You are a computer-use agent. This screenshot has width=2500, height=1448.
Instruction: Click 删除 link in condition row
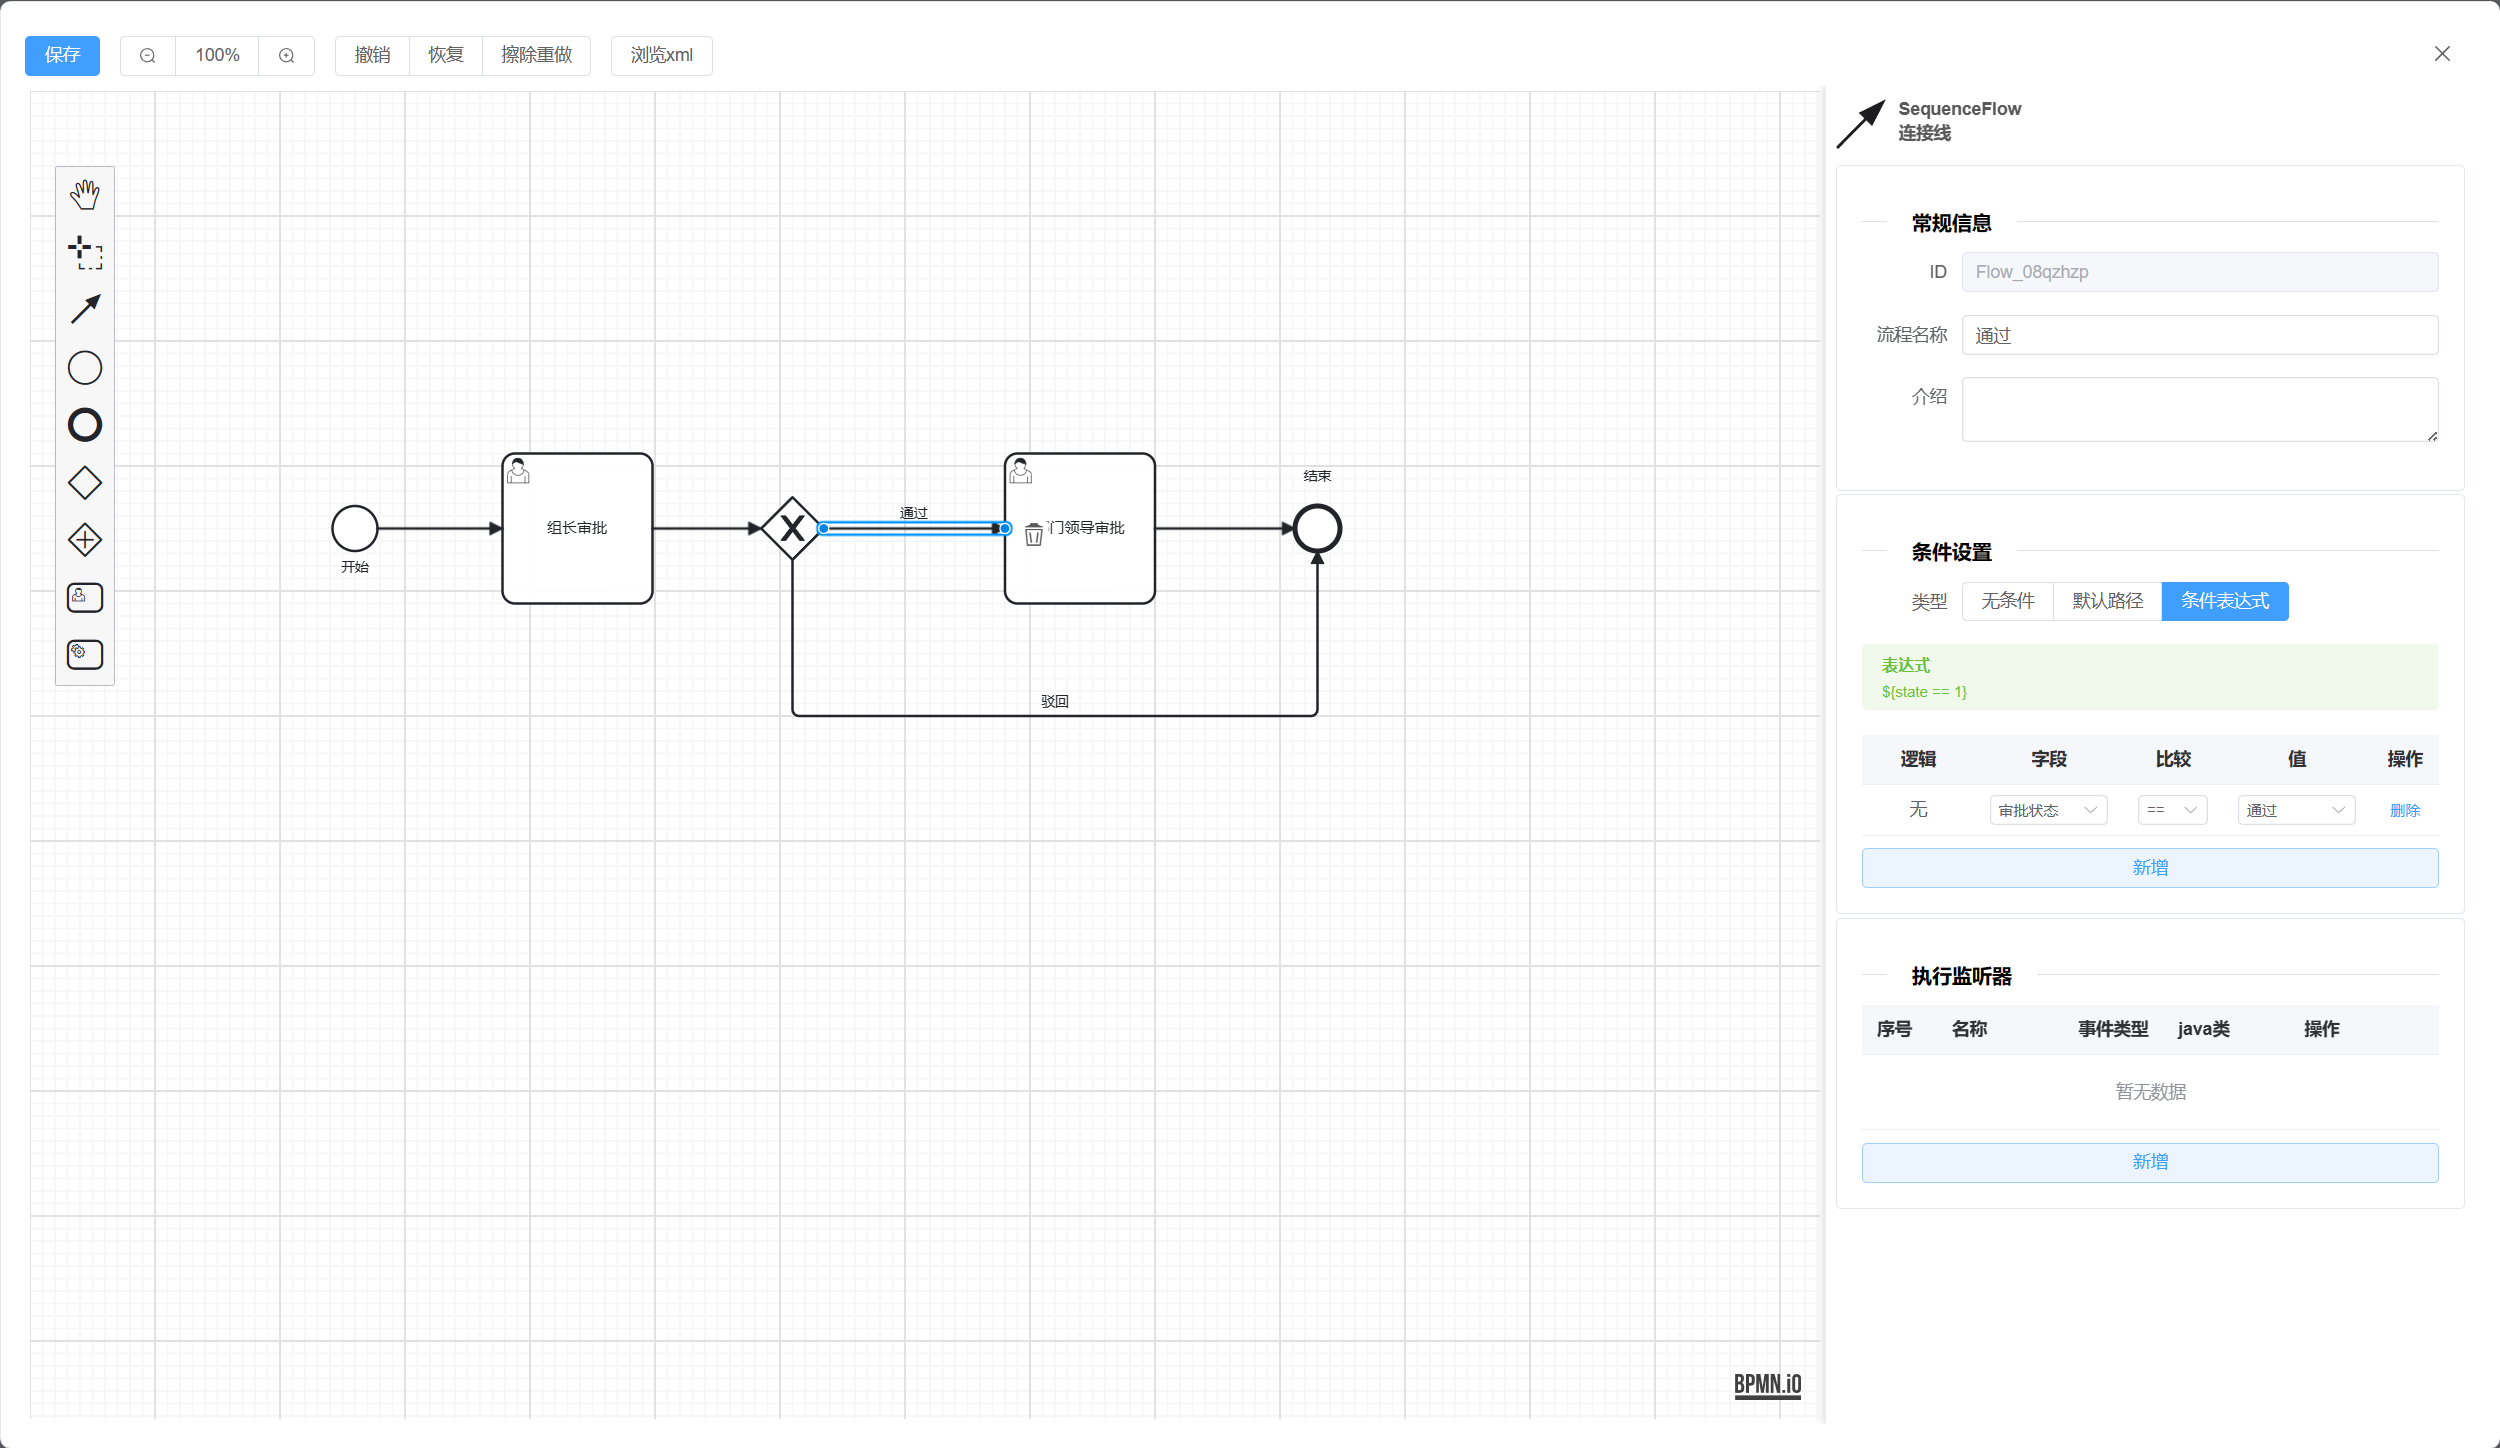2404,810
